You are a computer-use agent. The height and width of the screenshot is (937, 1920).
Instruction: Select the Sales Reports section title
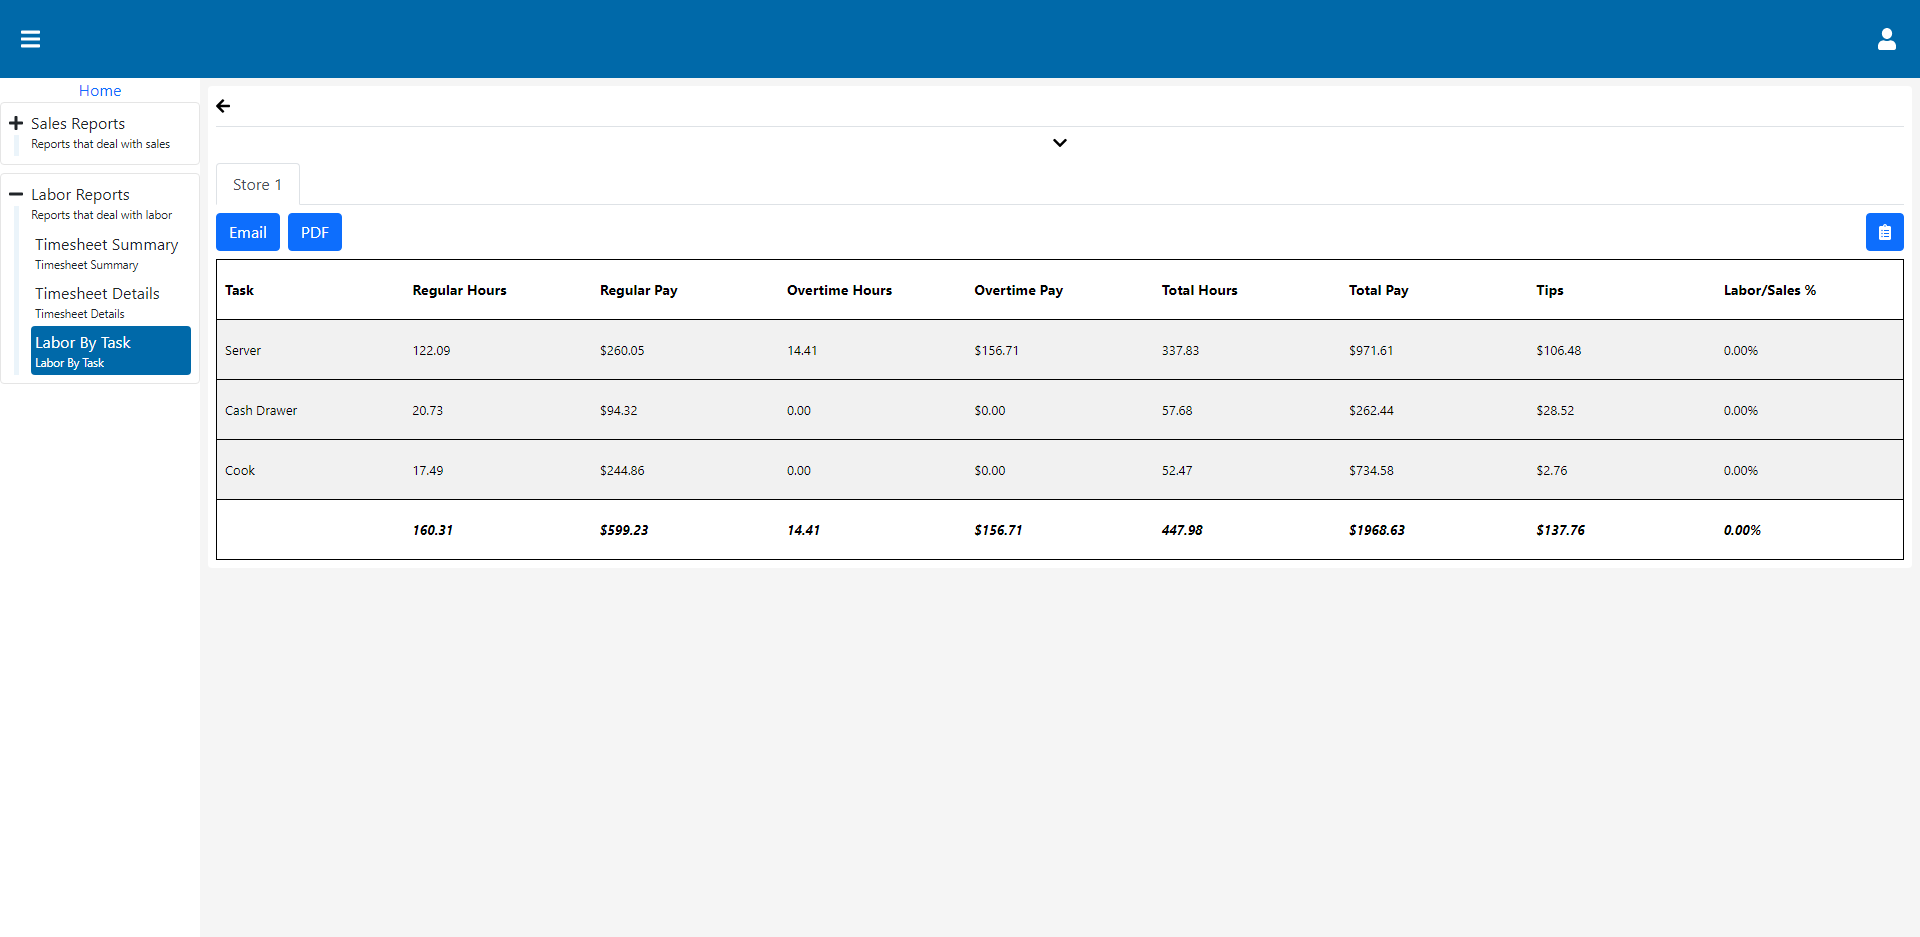click(x=78, y=123)
